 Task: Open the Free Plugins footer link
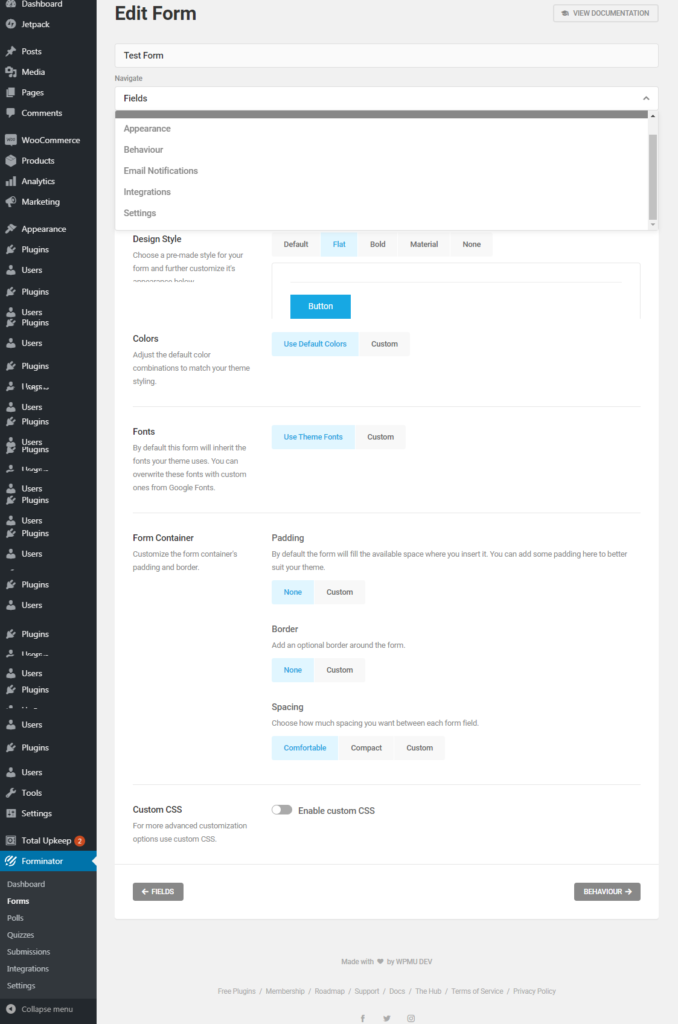[x=236, y=991]
